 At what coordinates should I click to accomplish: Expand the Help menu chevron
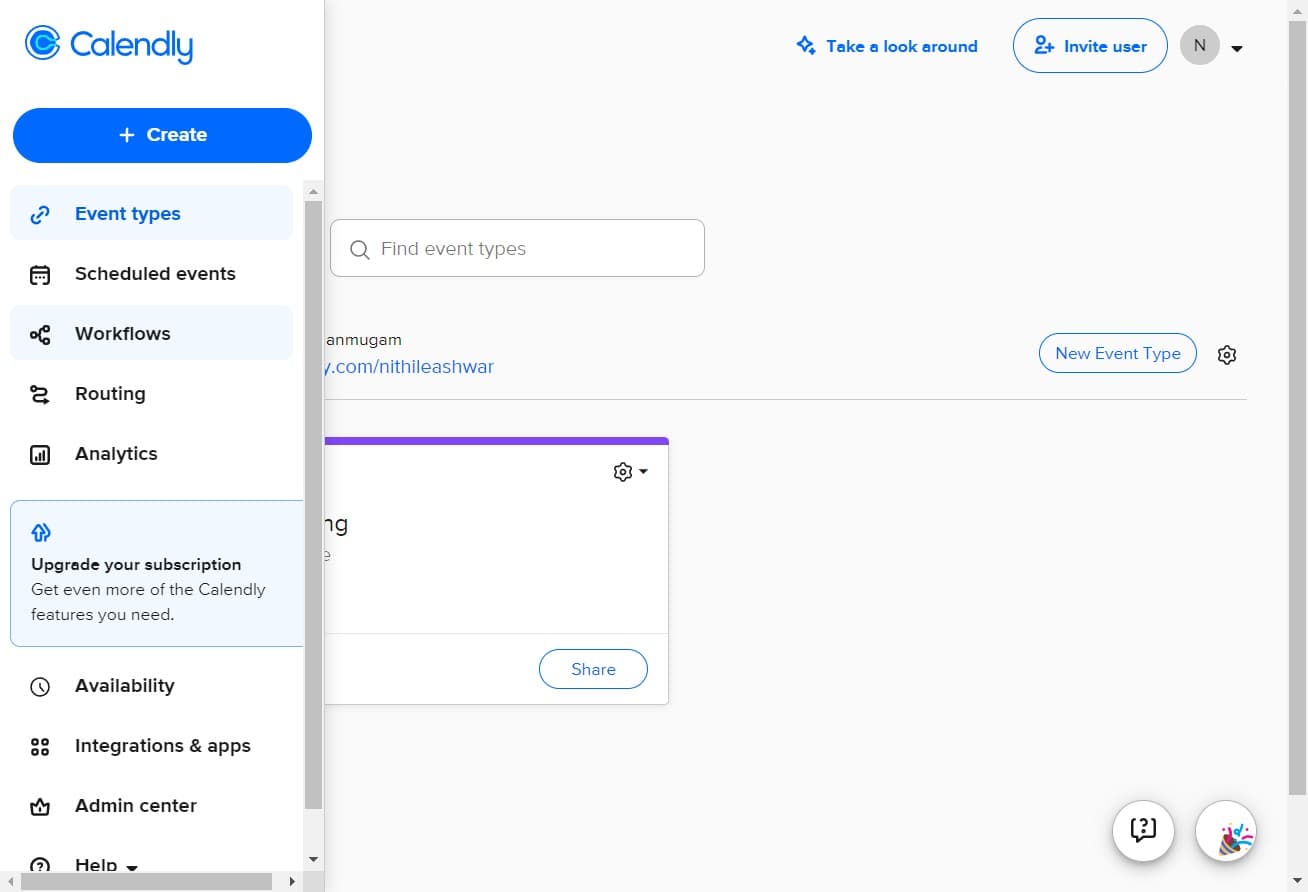coord(131,866)
